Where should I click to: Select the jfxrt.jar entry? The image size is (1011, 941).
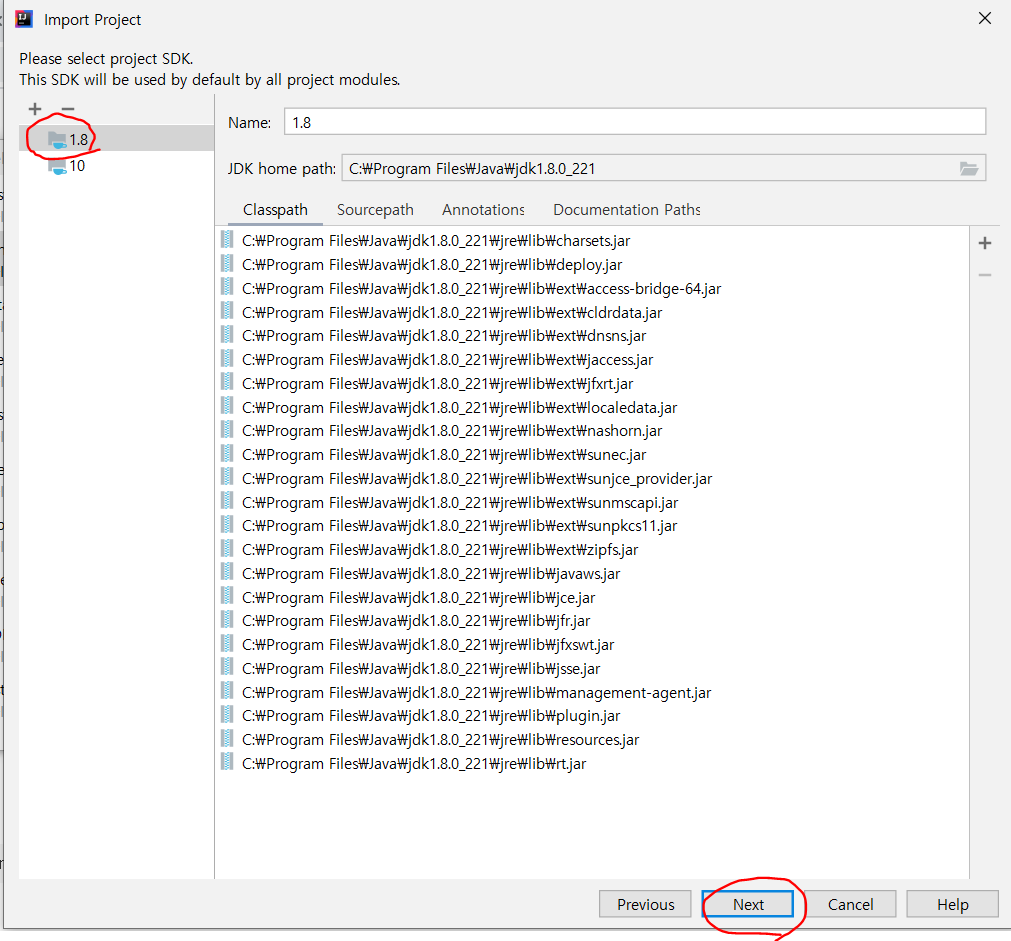tap(592, 383)
